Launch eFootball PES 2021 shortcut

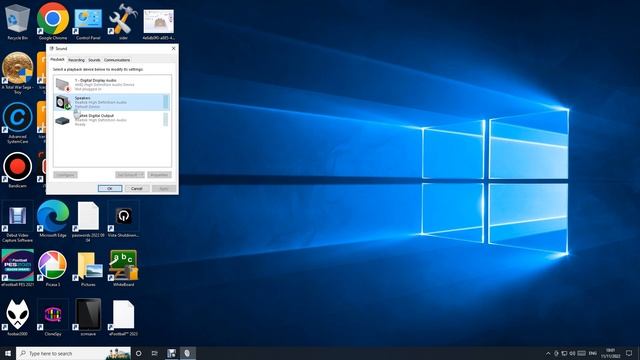tap(18, 268)
